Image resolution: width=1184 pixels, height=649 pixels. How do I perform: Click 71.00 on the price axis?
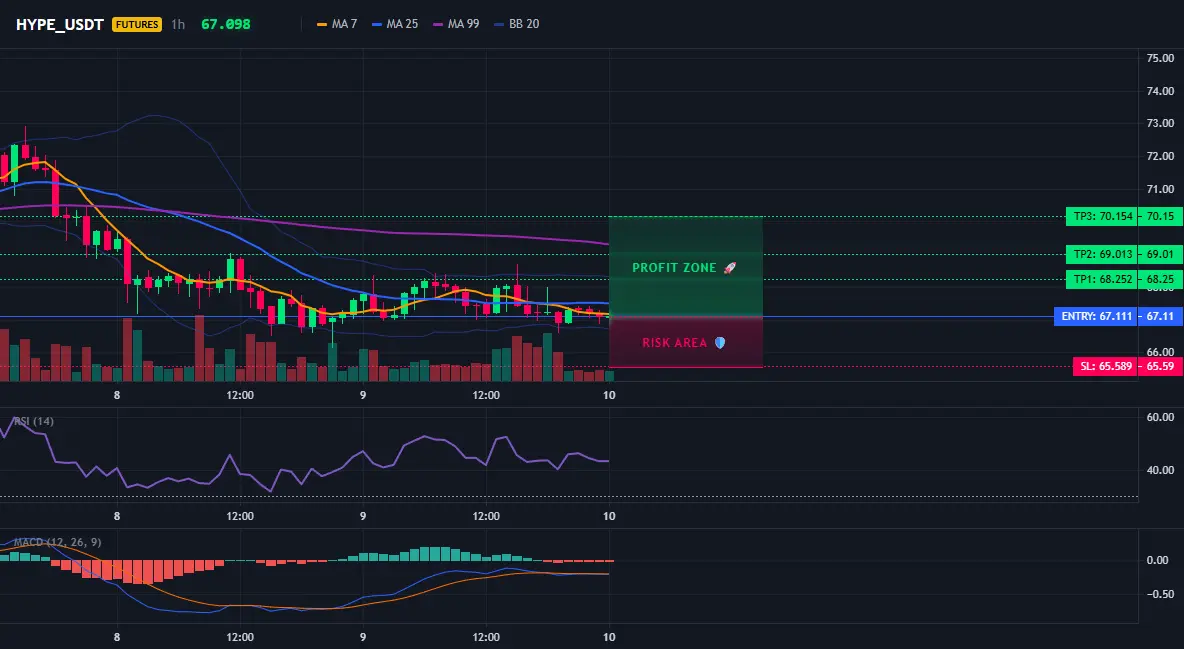point(1160,189)
